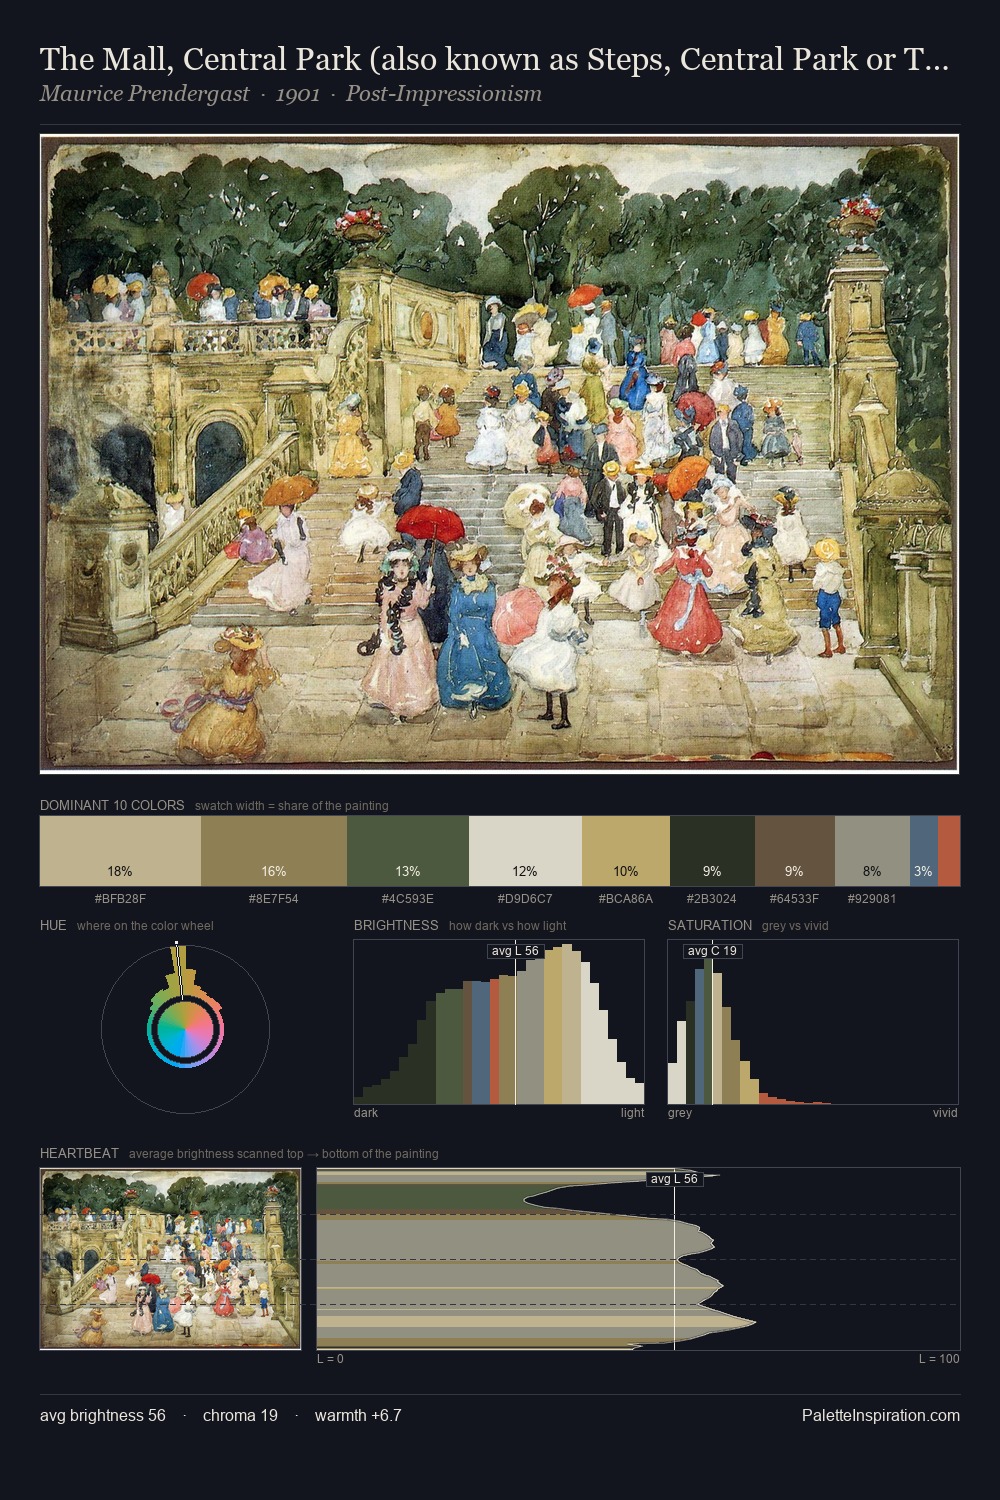Click the 'dark' brightness axis label
Image resolution: width=1000 pixels, height=1500 pixels.
pyautogui.click(x=366, y=1113)
